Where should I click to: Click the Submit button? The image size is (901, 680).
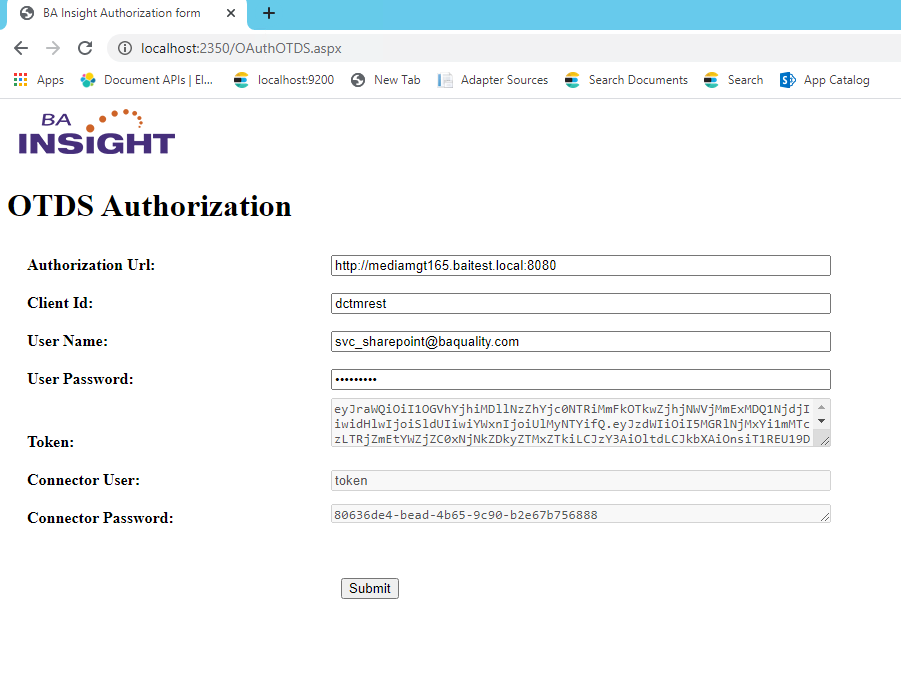tap(369, 589)
